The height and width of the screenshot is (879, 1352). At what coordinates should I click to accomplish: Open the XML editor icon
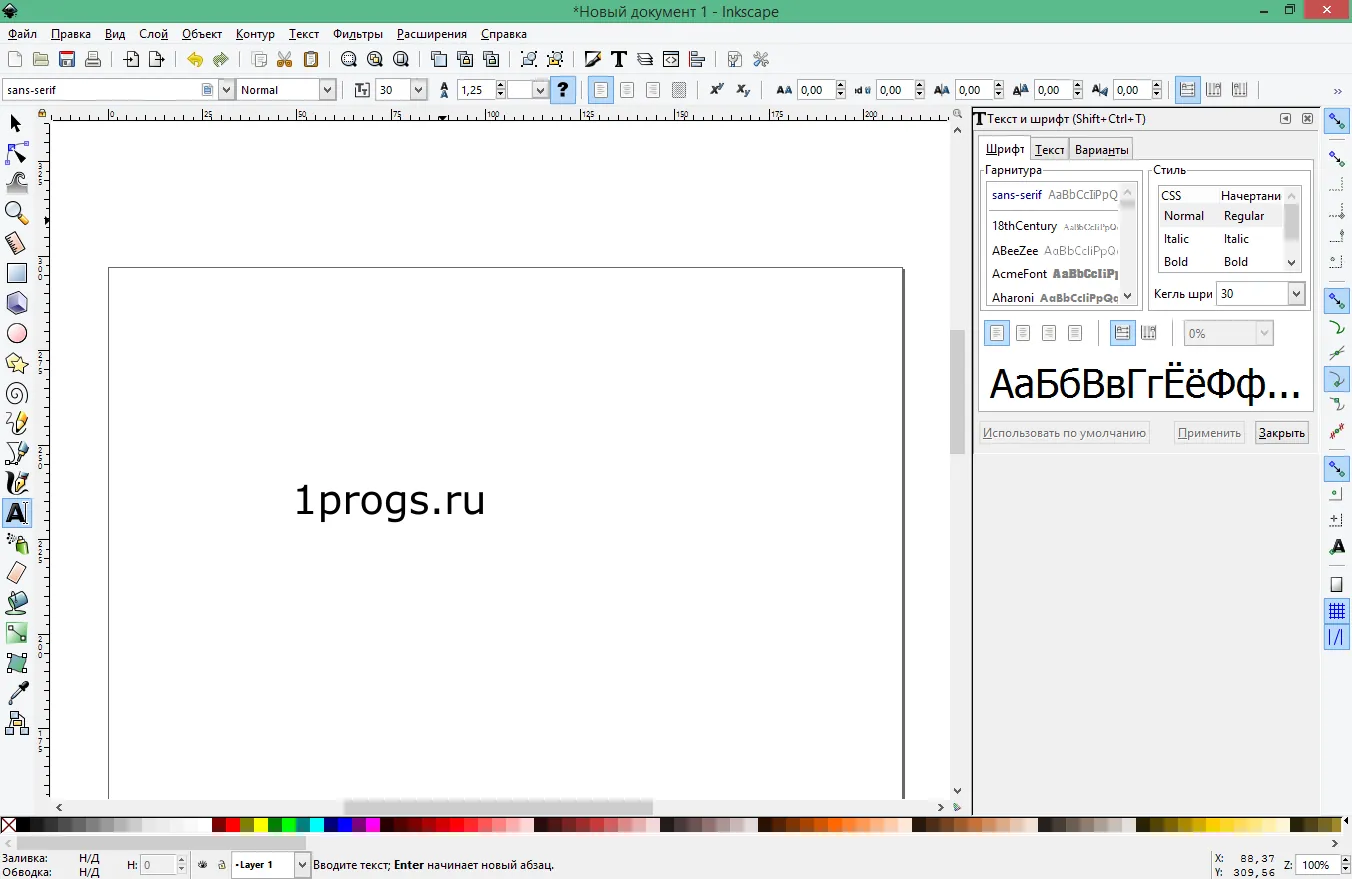pos(671,59)
